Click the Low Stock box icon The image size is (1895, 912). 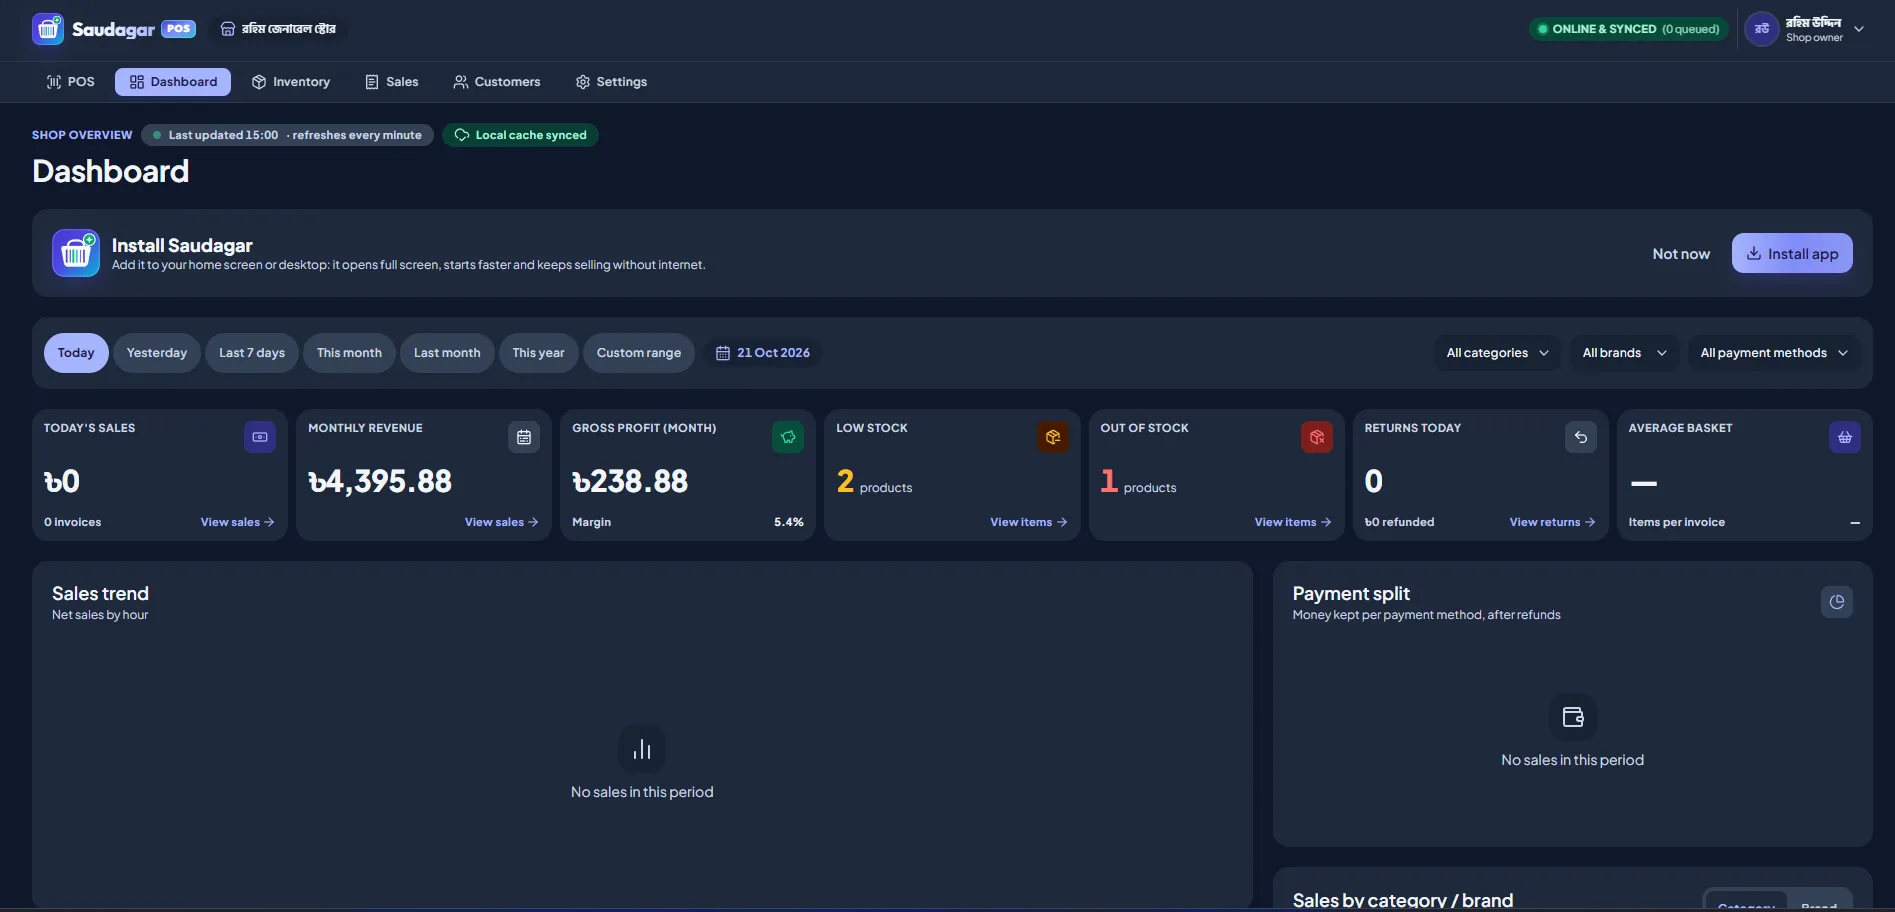pos(1053,437)
